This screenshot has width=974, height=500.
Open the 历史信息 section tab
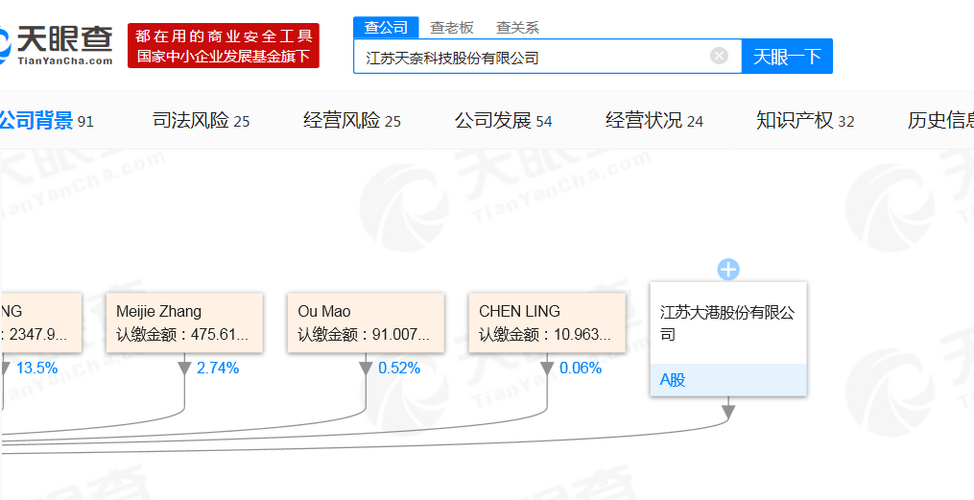pyautogui.click(x=940, y=120)
